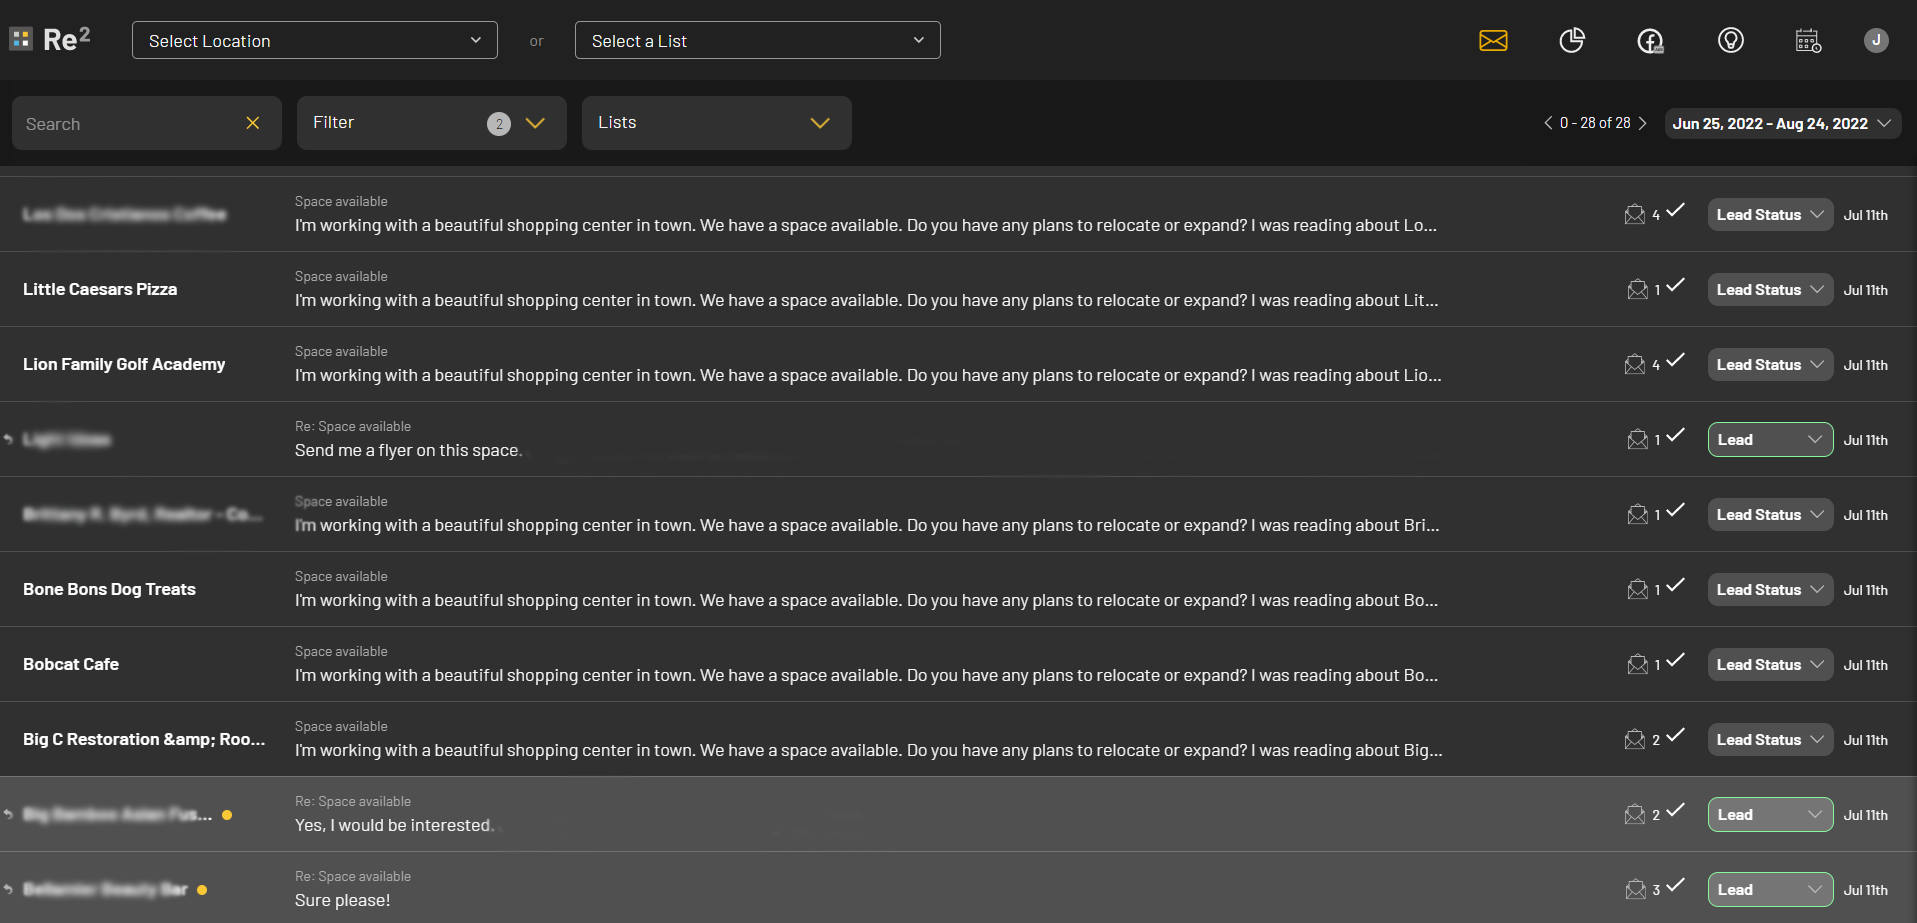Click the '0 - 28 of 28' pagination text

pyautogui.click(x=1595, y=123)
